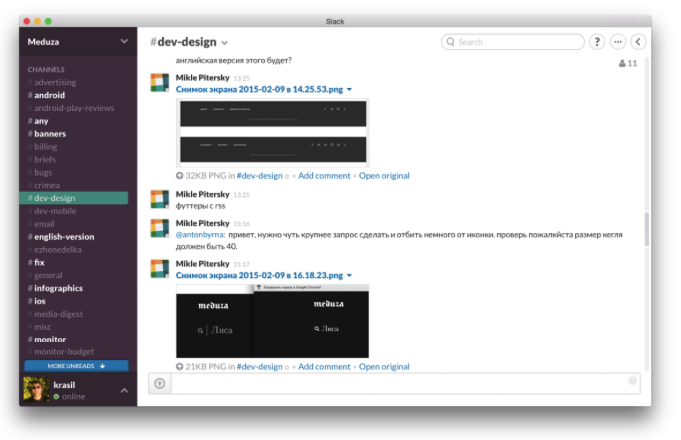Collapse the flexpane with the chevron-left icon
The height and width of the screenshot is (440, 681).
point(638,42)
